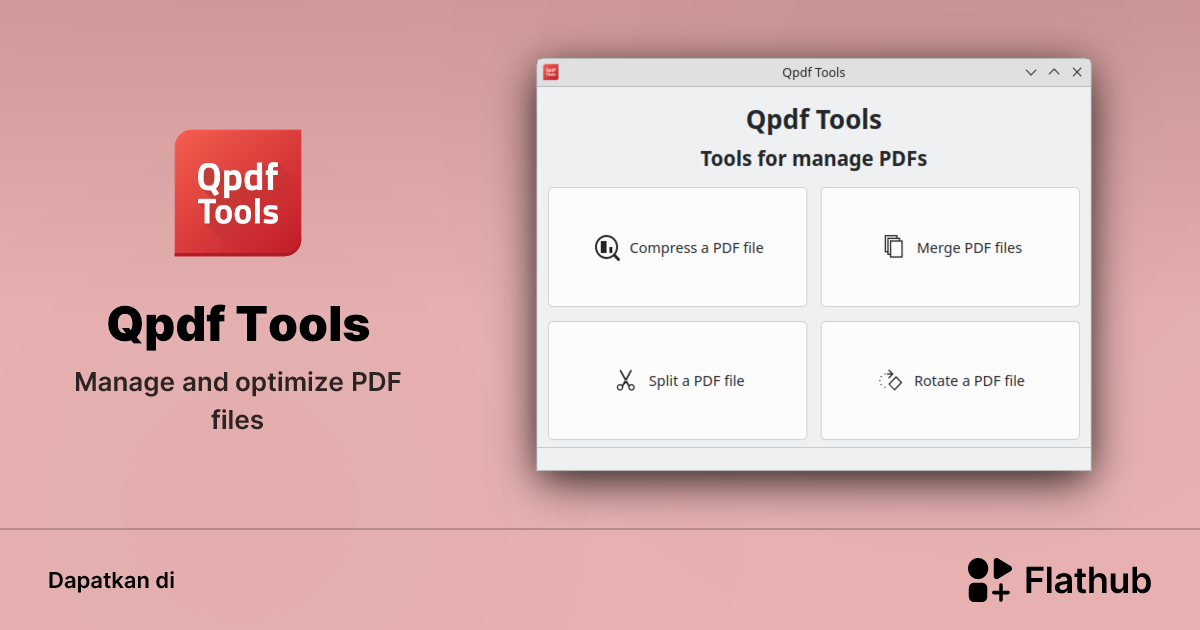Screen dimensions: 1200x630
Task: Select the scissors icon on Split a PDF file
Action: point(626,380)
